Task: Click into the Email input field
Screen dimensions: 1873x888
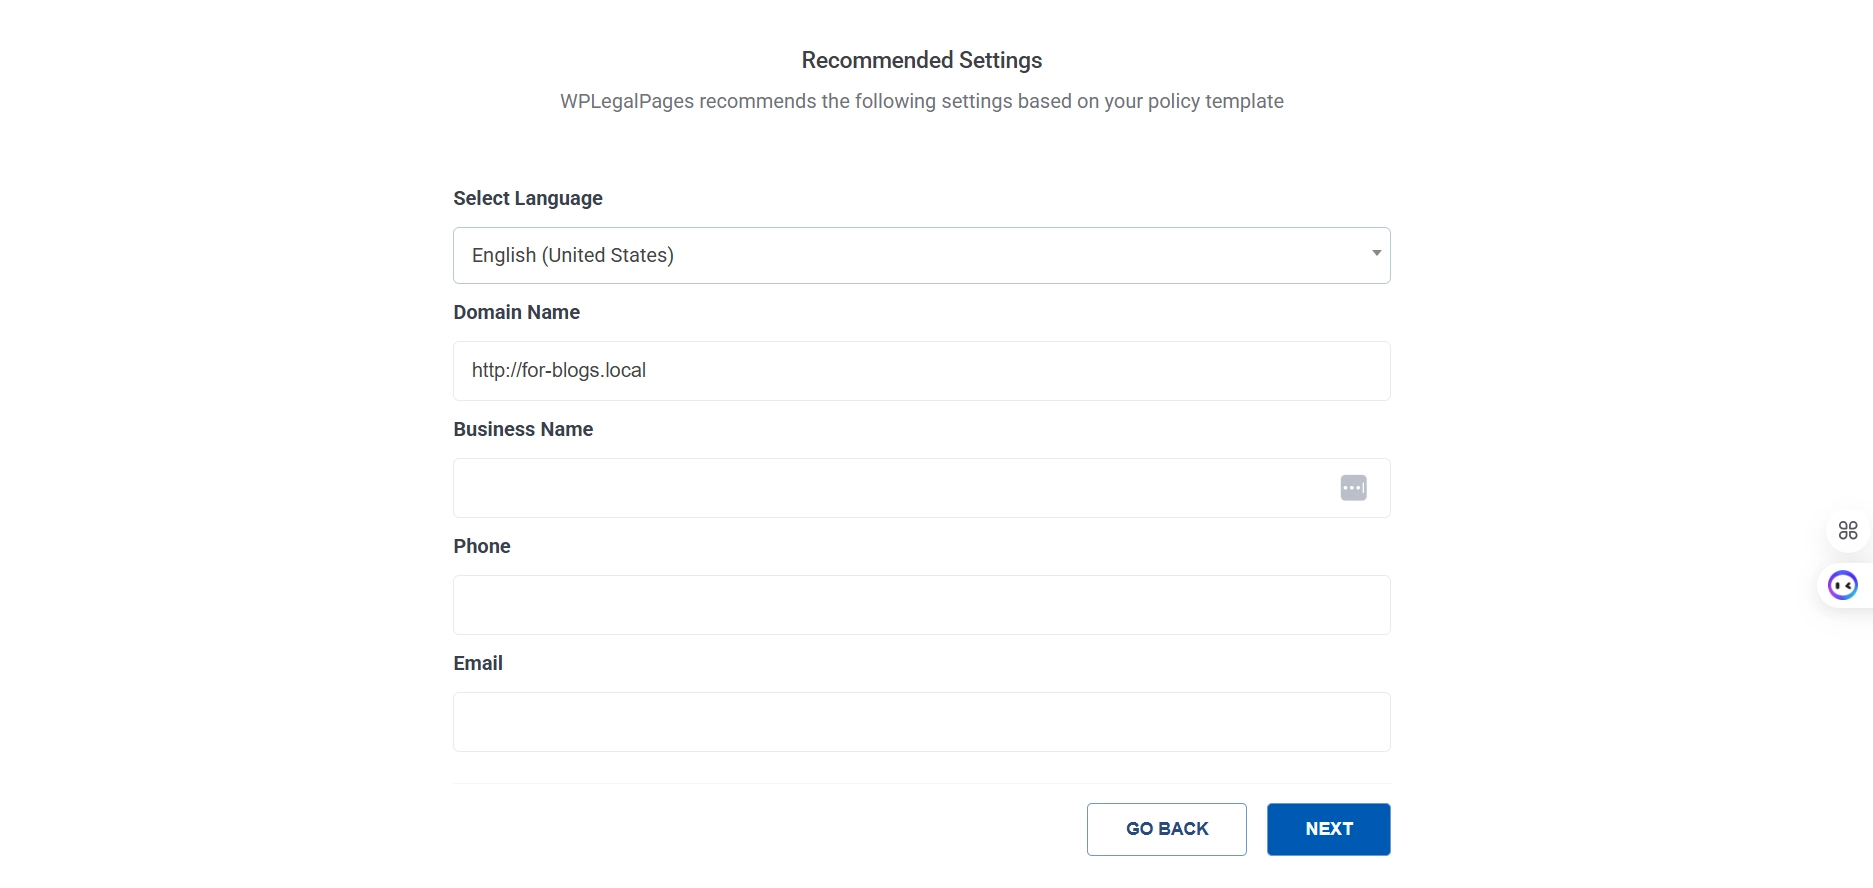Action: (921, 722)
